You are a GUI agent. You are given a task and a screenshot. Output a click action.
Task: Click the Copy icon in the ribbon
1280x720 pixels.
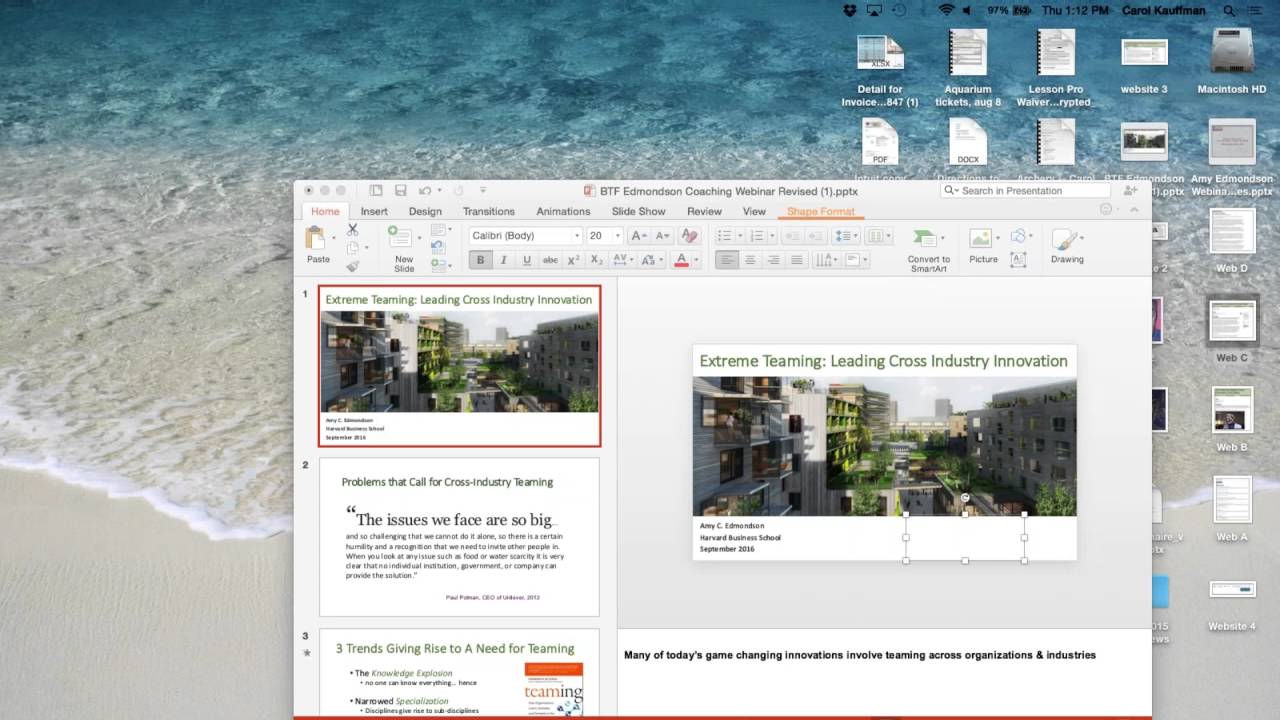pos(353,248)
